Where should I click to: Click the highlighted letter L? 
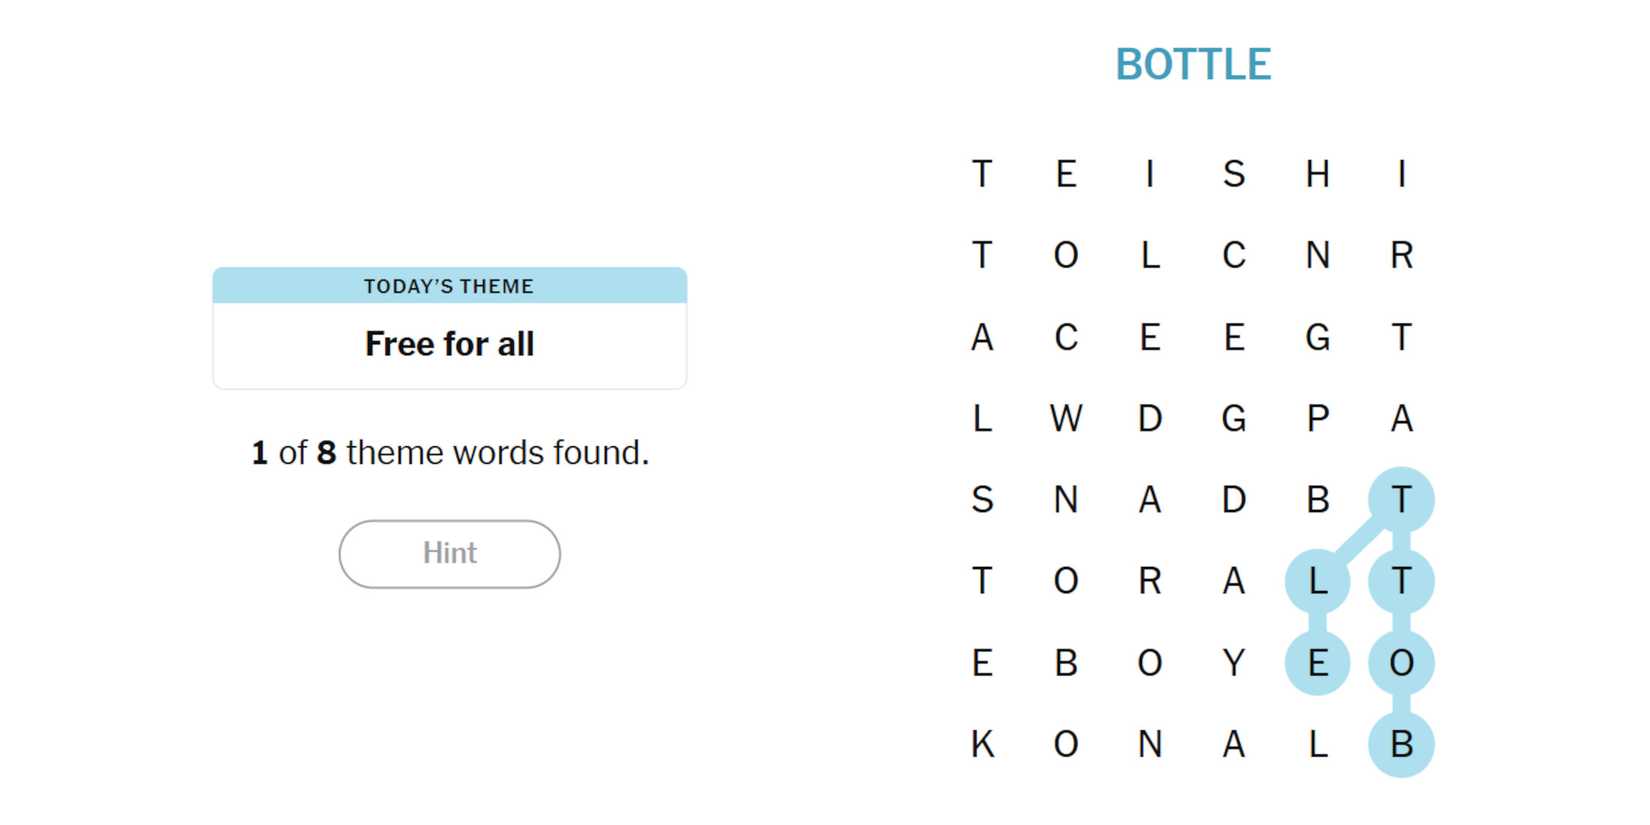click(x=1317, y=581)
